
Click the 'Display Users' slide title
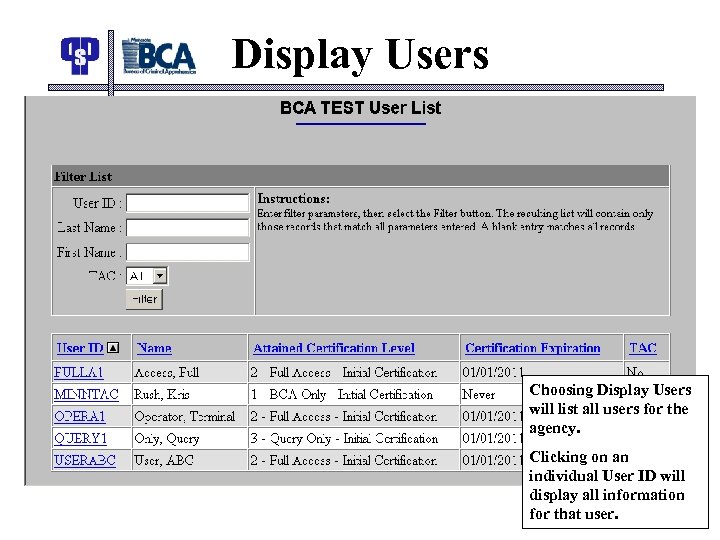click(x=360, y=55)
